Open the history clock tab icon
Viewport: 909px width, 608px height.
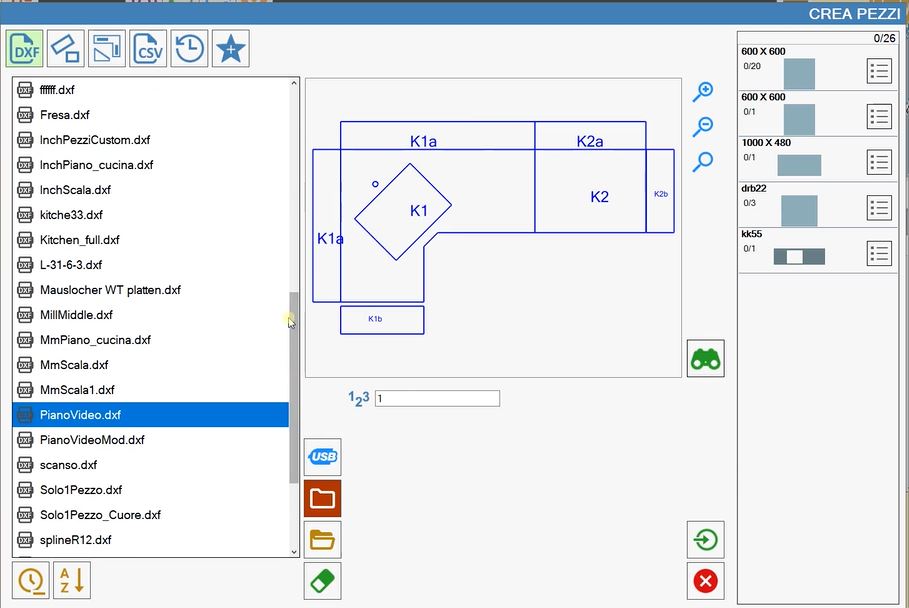click(x=189, y=48)
